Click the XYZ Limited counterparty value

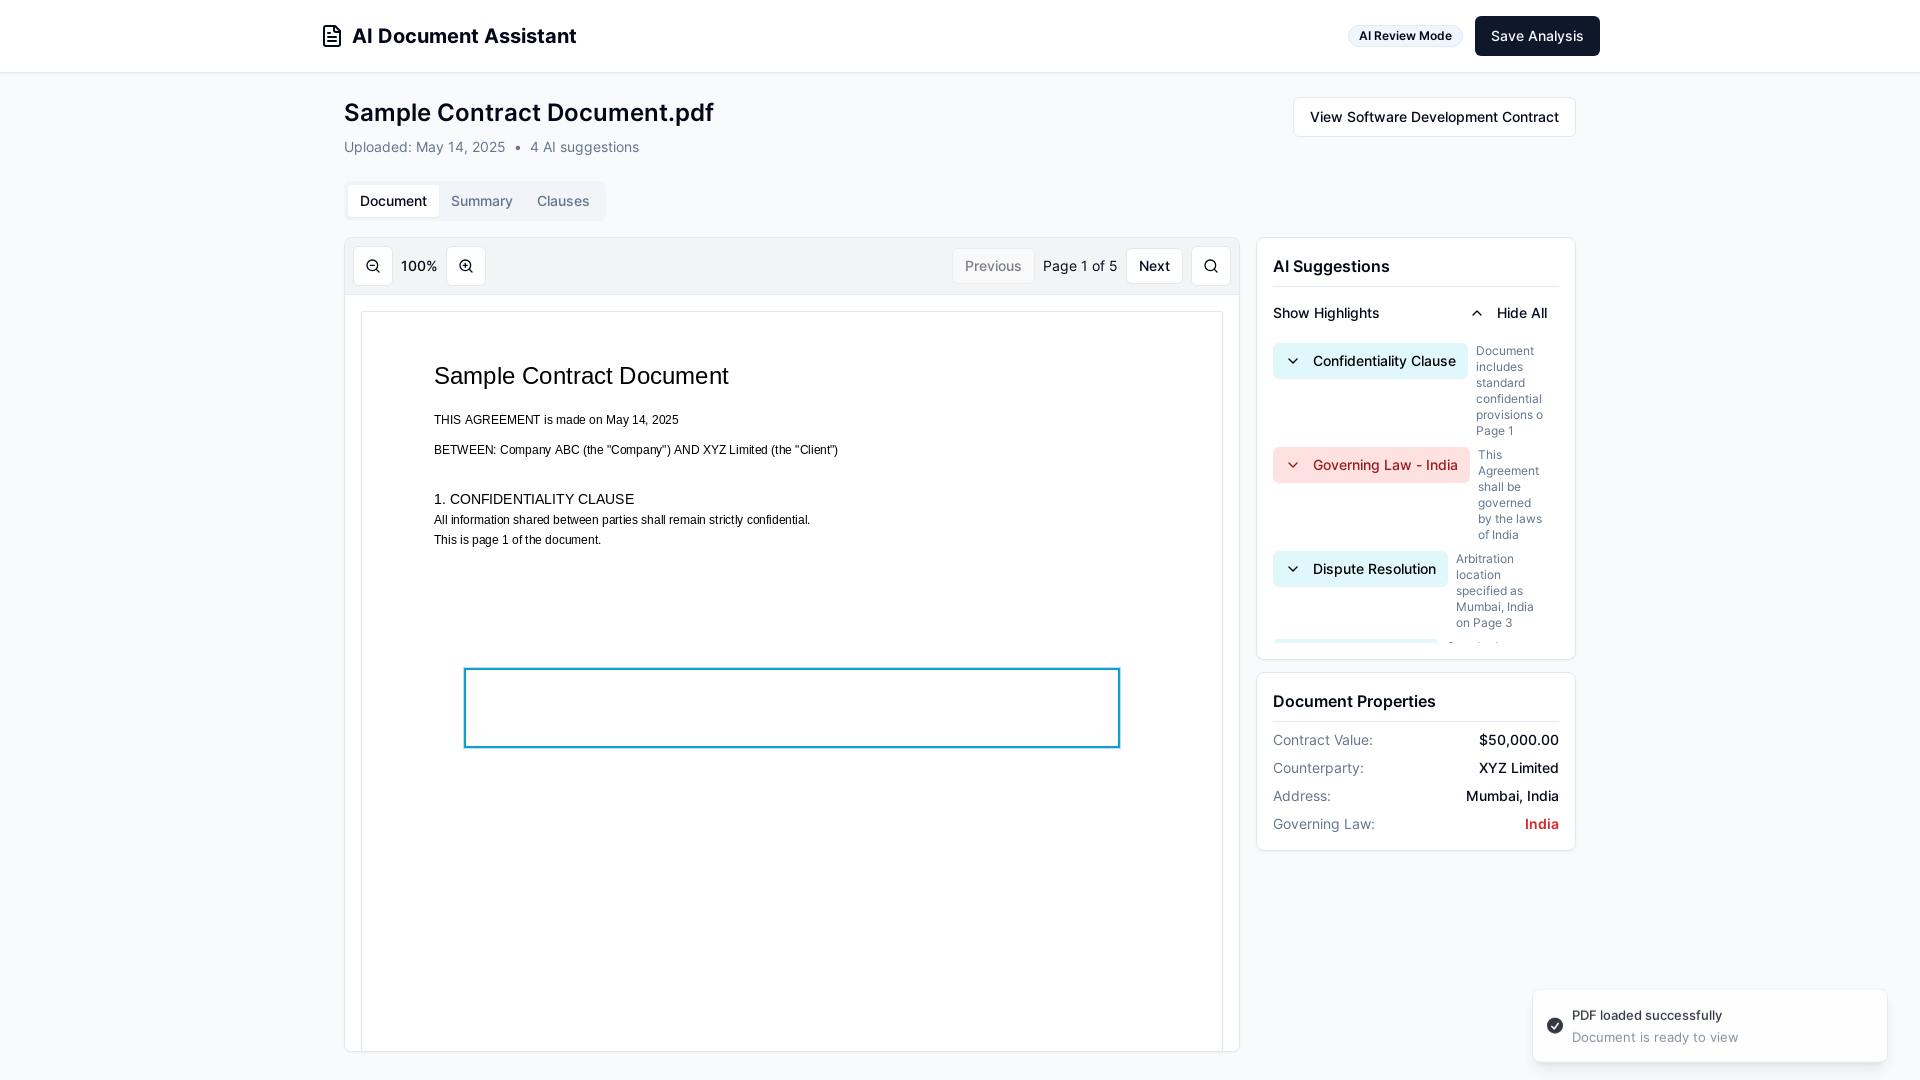click(x=1518, y=768)
